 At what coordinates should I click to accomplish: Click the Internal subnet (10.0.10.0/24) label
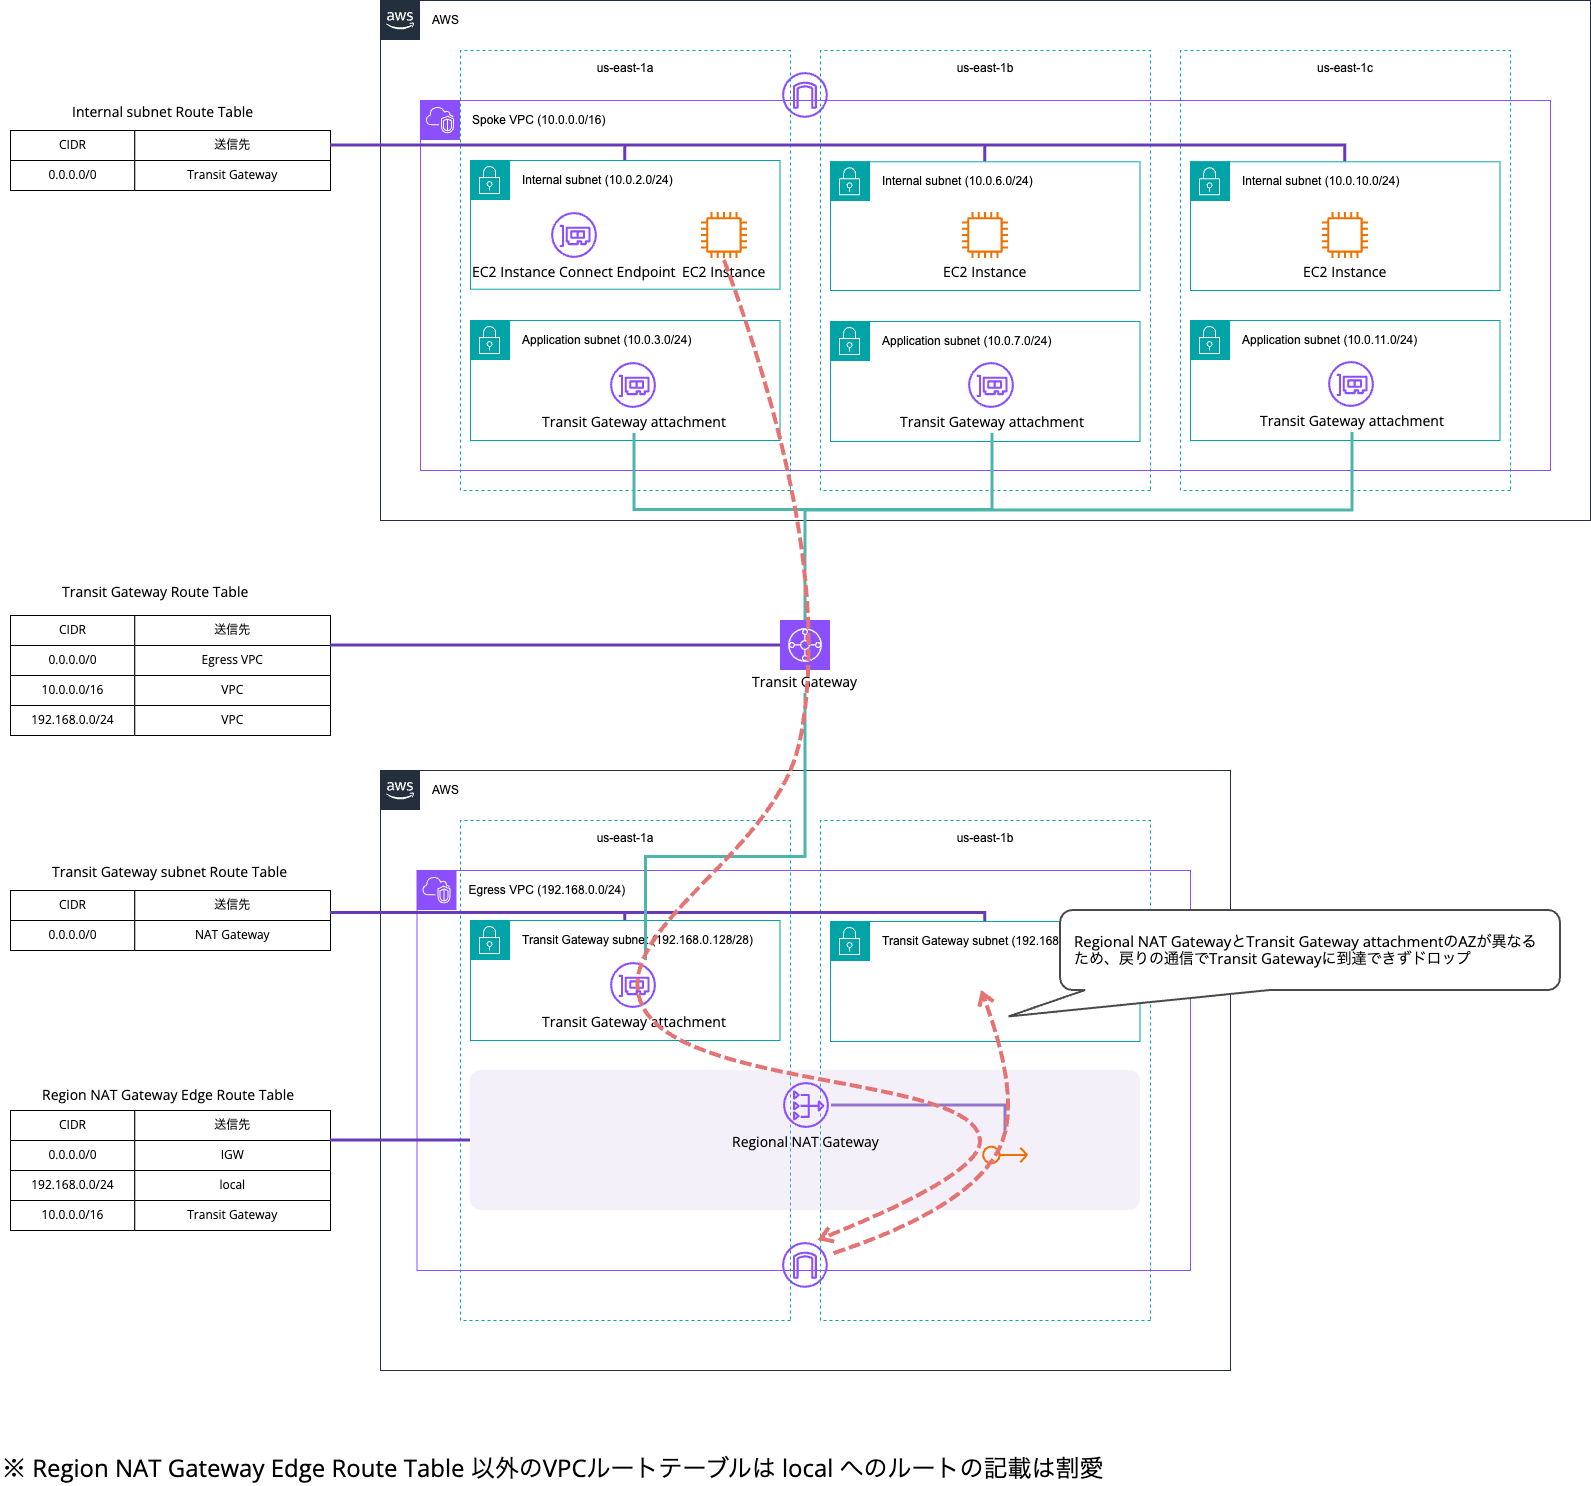(x=1320, y=181)
